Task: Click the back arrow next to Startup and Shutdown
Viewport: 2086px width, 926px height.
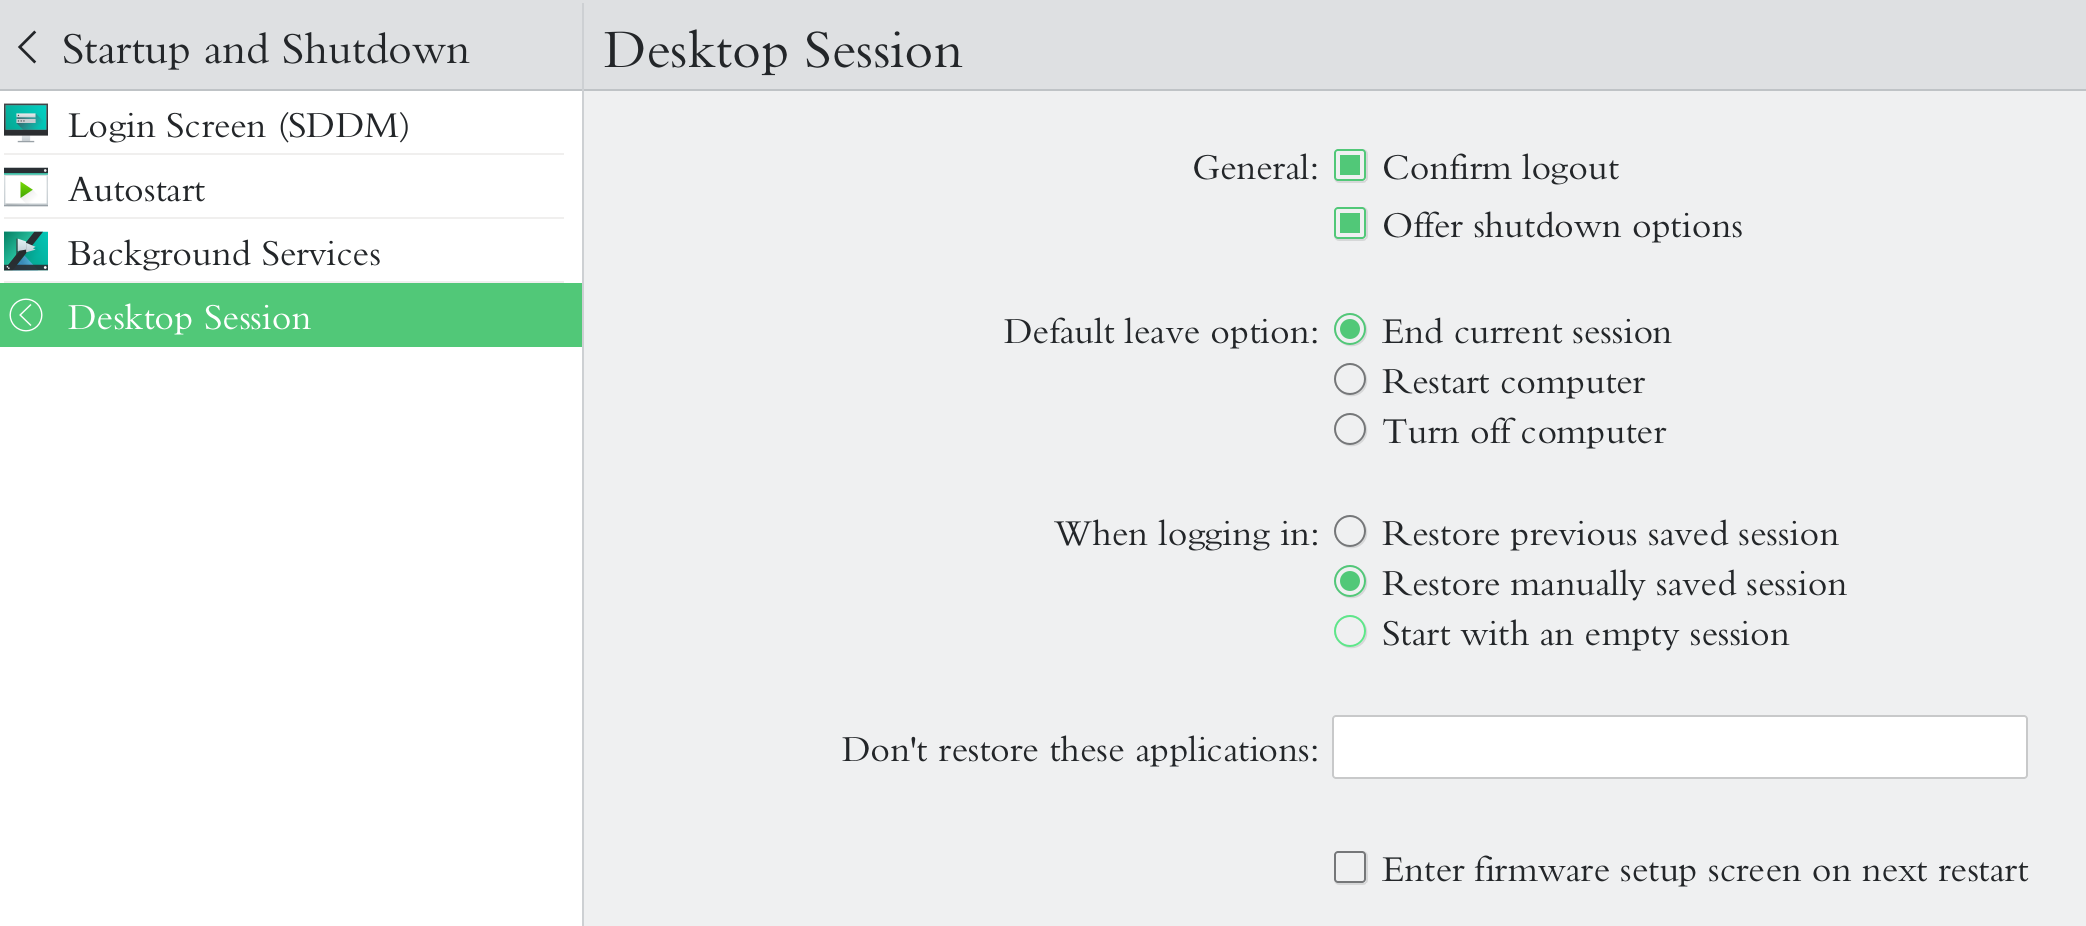Action: (28, 47)
